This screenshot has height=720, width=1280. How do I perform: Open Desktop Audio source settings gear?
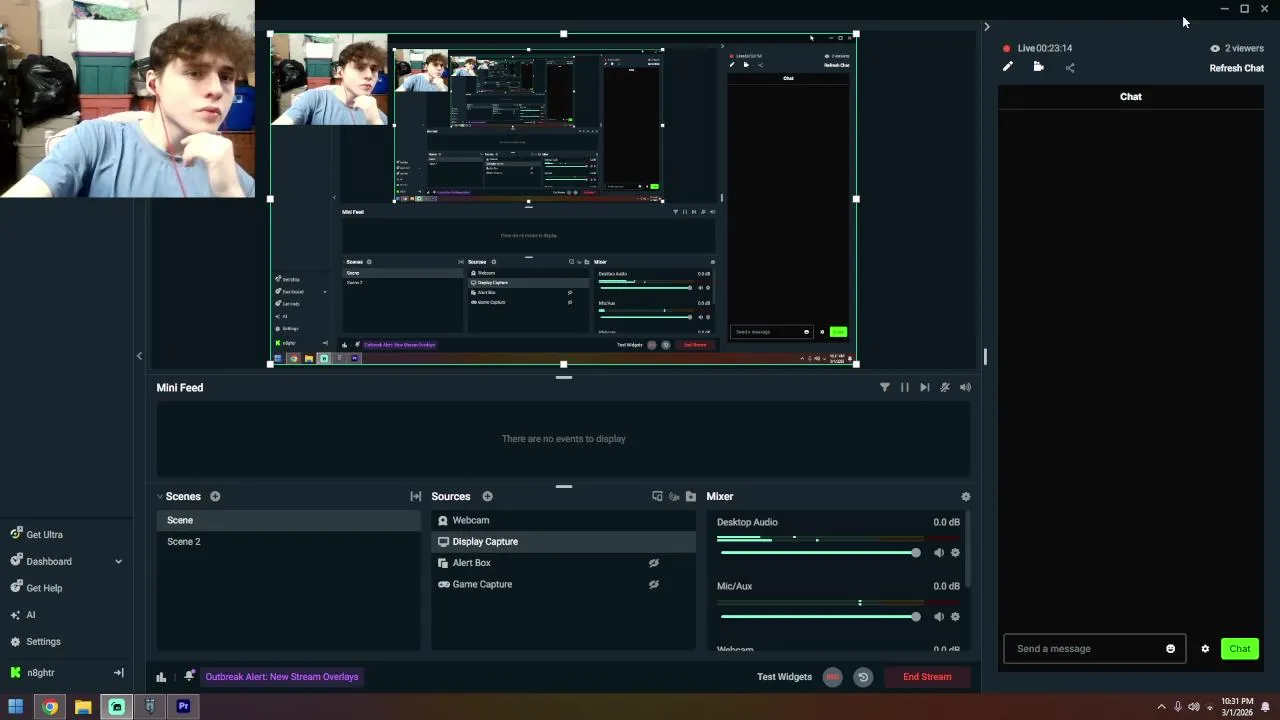click(x=955, y=552)
